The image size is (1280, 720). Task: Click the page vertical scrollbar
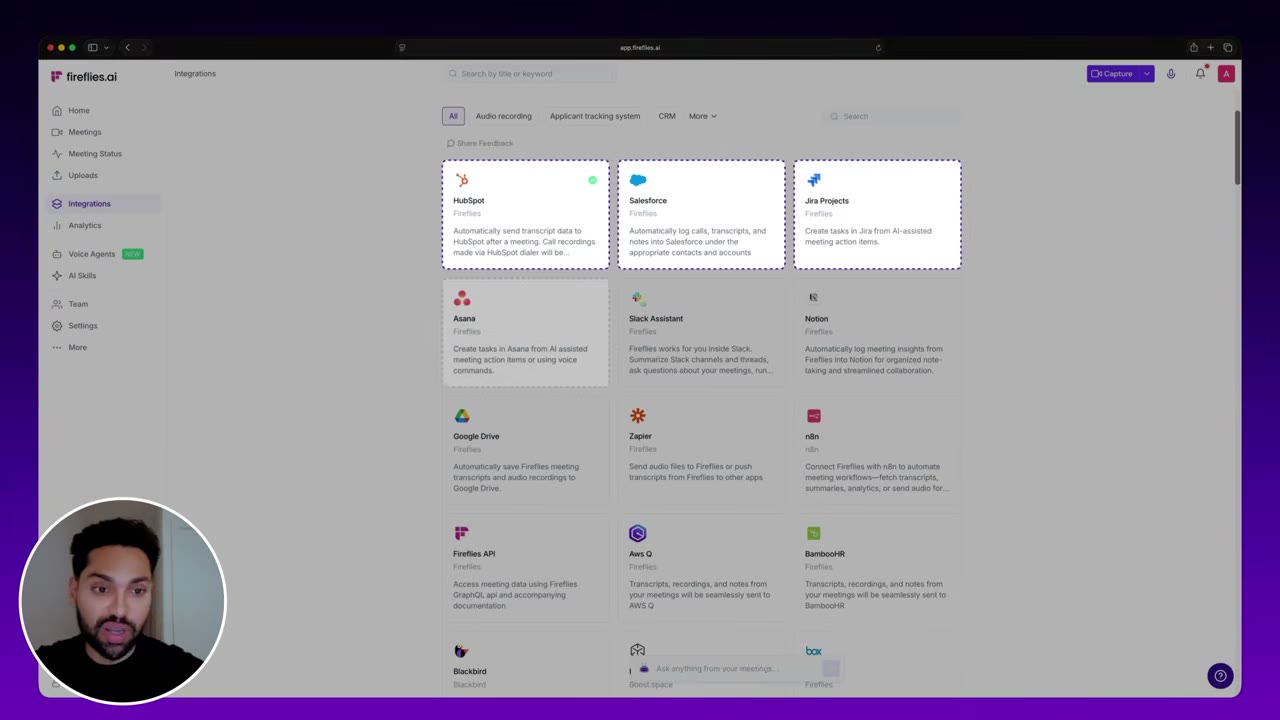coord(1237,147)
